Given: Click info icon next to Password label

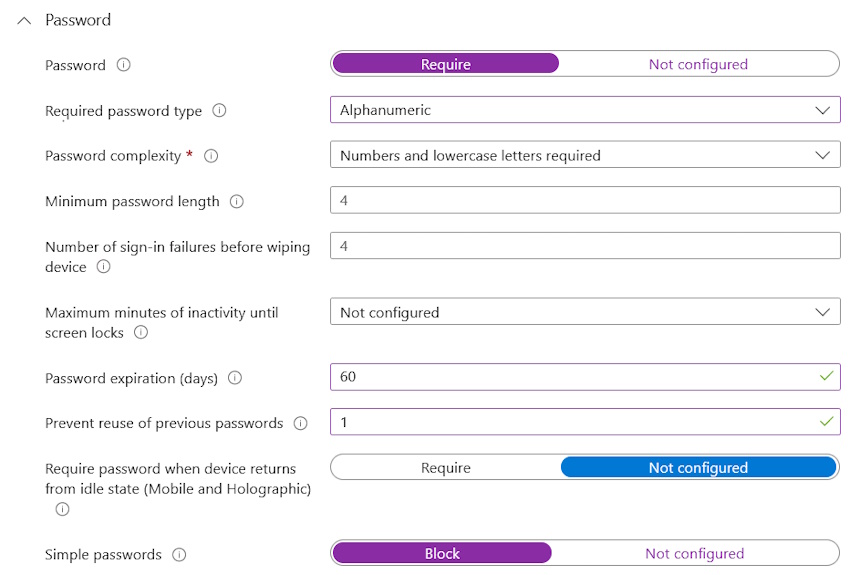Looking at the screenshot, I should tap(124, 65).
